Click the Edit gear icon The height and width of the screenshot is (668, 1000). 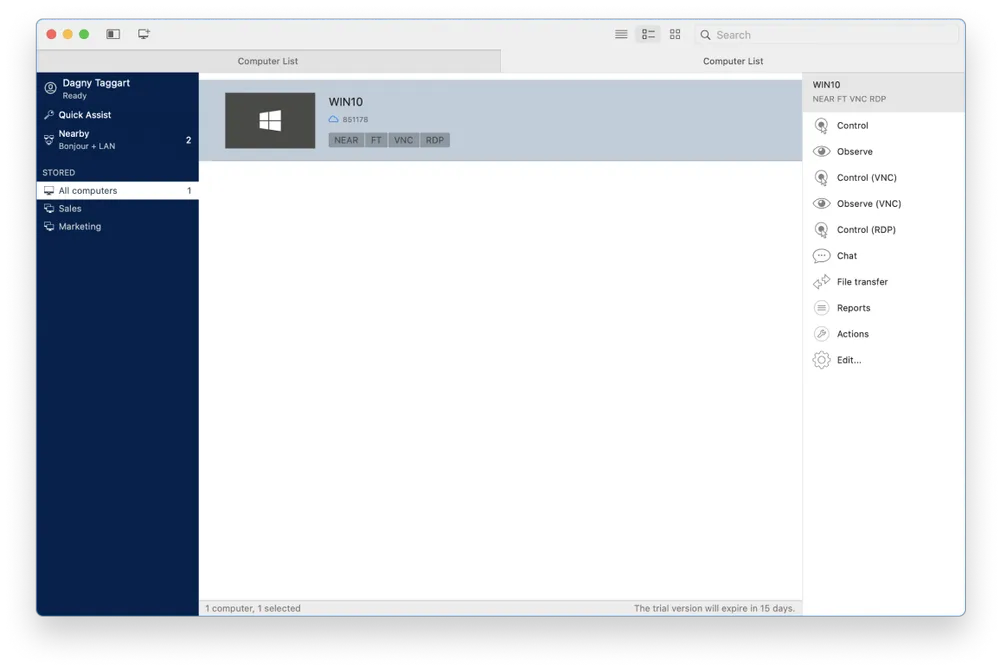coord(821,360)
